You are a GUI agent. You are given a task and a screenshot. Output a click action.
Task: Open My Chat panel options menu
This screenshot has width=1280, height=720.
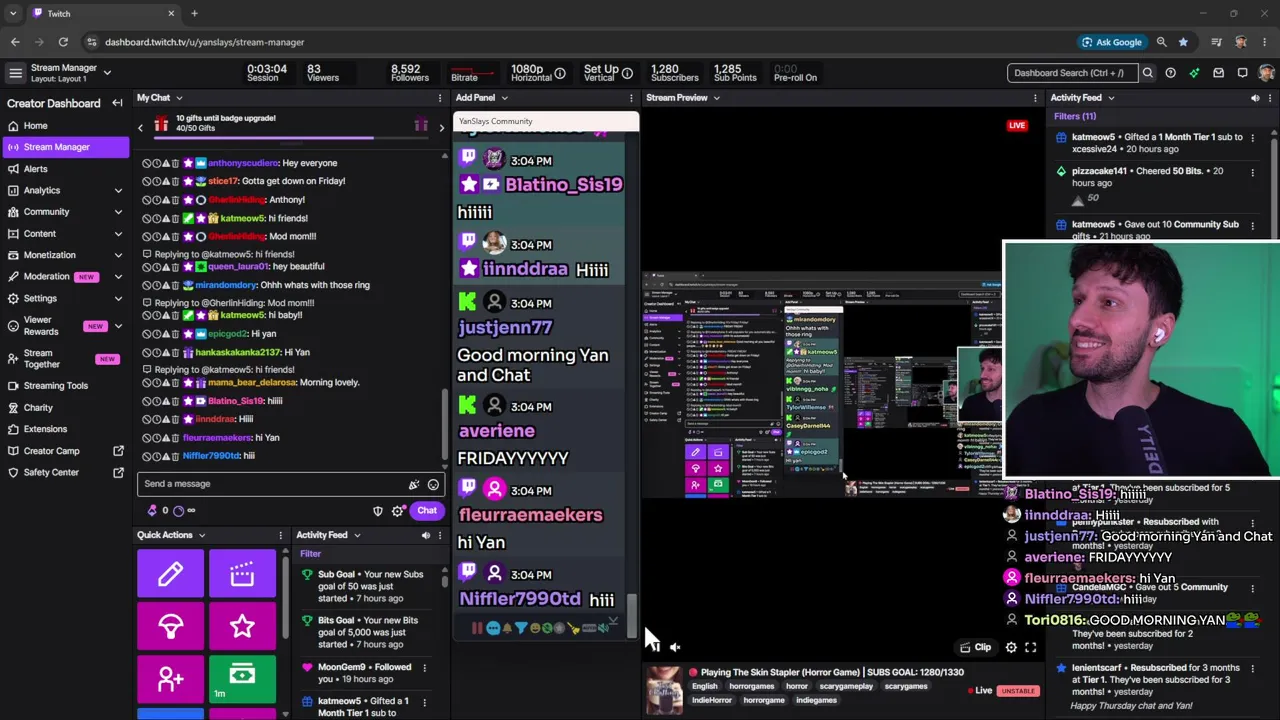(x=439, y=98)
